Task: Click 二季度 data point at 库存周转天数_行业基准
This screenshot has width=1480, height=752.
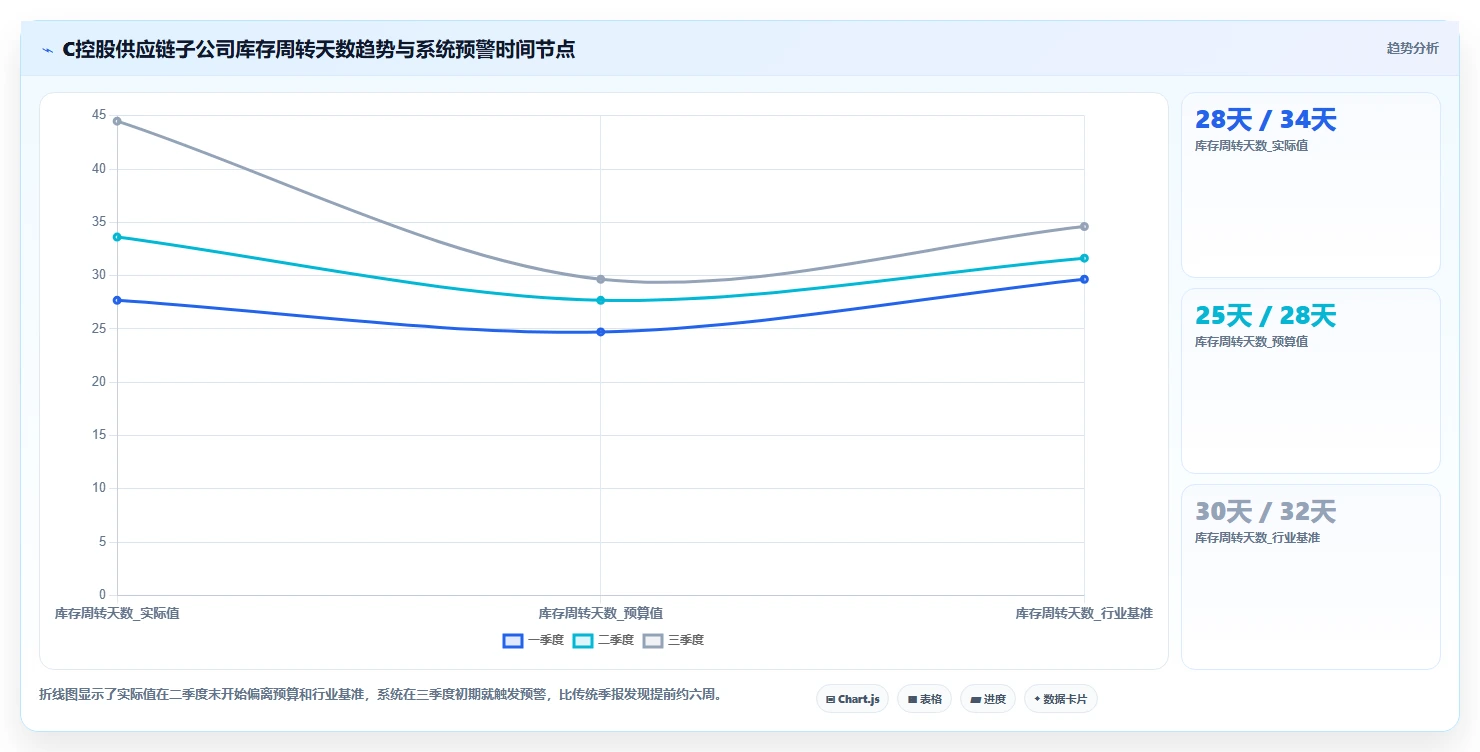Action: [1084, 258]
